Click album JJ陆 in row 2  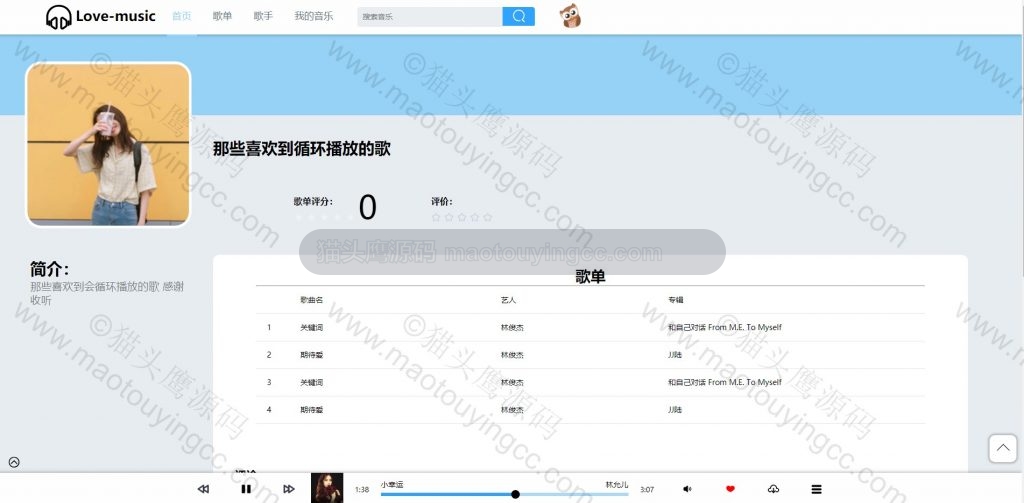pyautogui.click(x=675, y=355)
